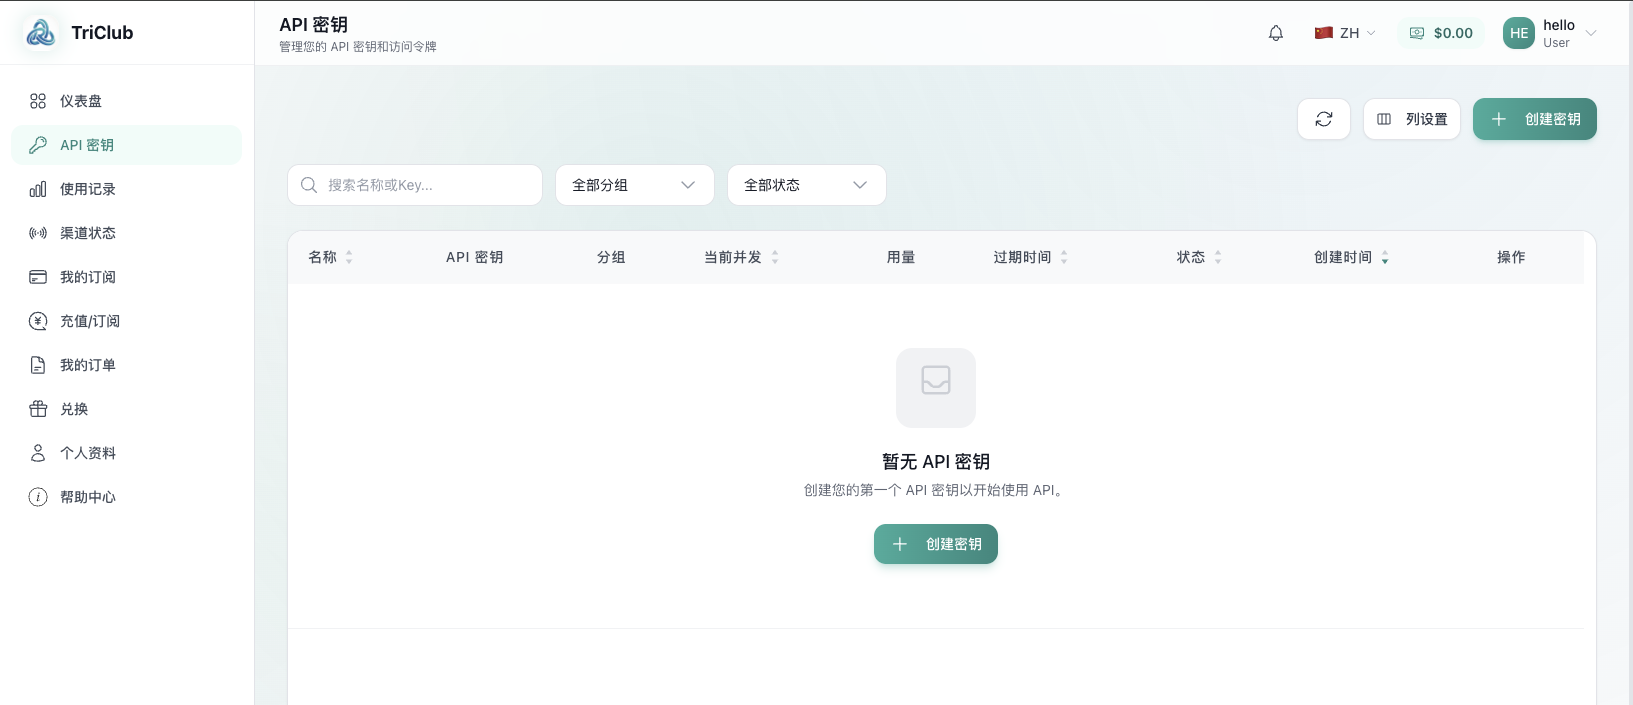Open the 全部状态 dropdown
Screen dimensions: 1633x705
(x=807, y=185)
